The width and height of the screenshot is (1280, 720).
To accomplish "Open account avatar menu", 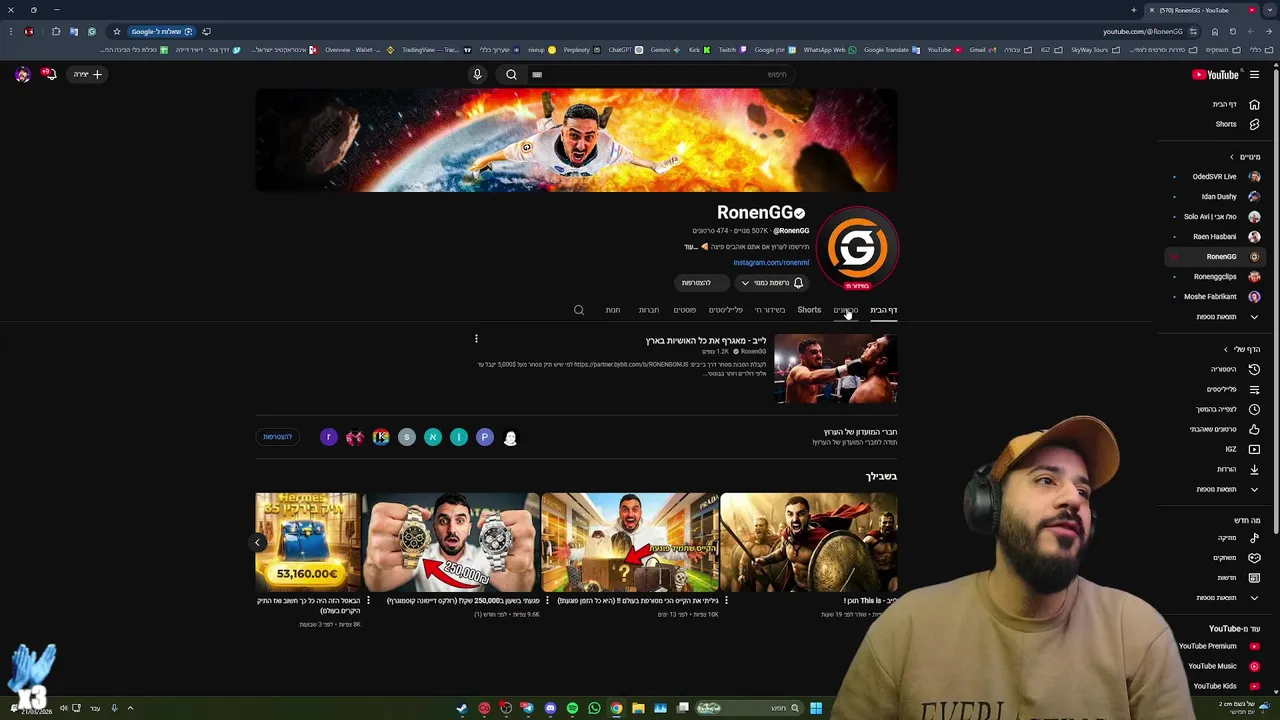I will [x=22, y=74].
